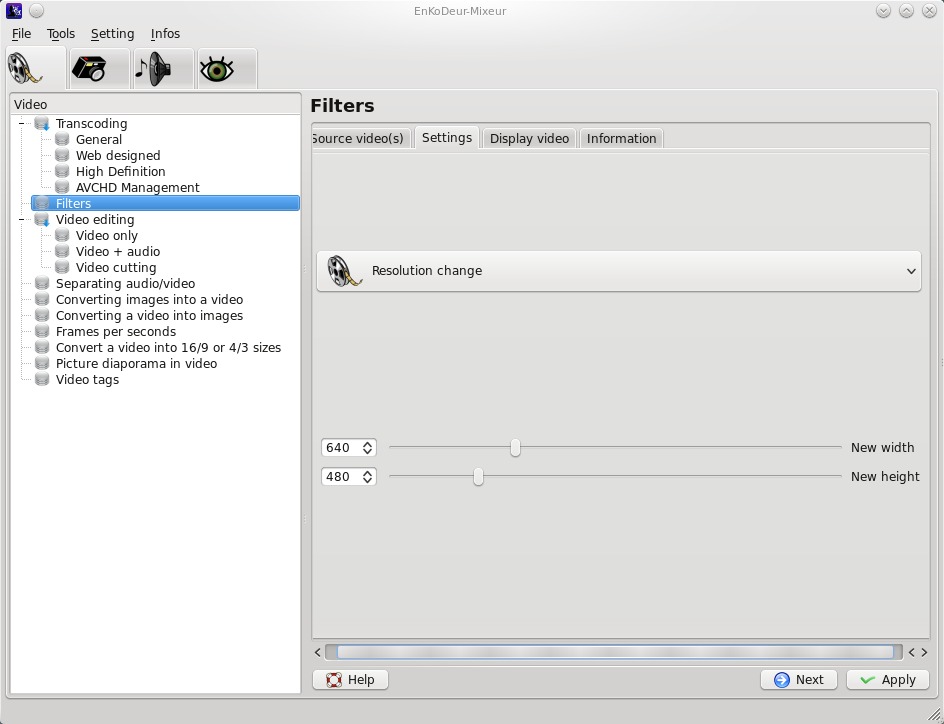
Task: Click the progress bar at the bottom
Action: 614,652
